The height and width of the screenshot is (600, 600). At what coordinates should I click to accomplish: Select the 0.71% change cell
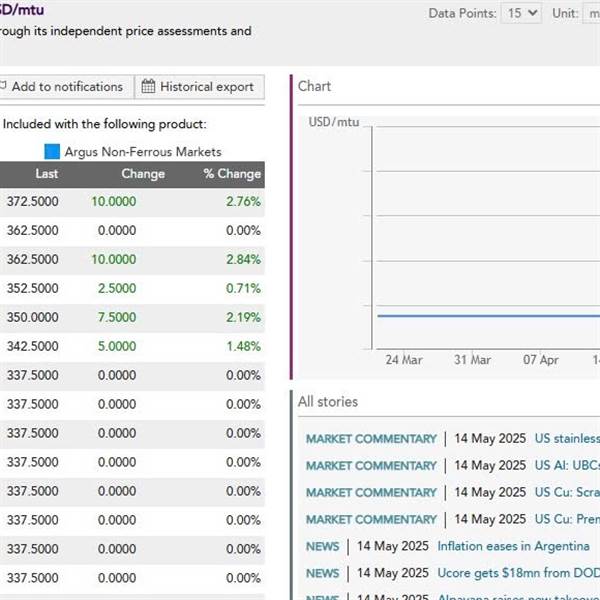[243, 289]
